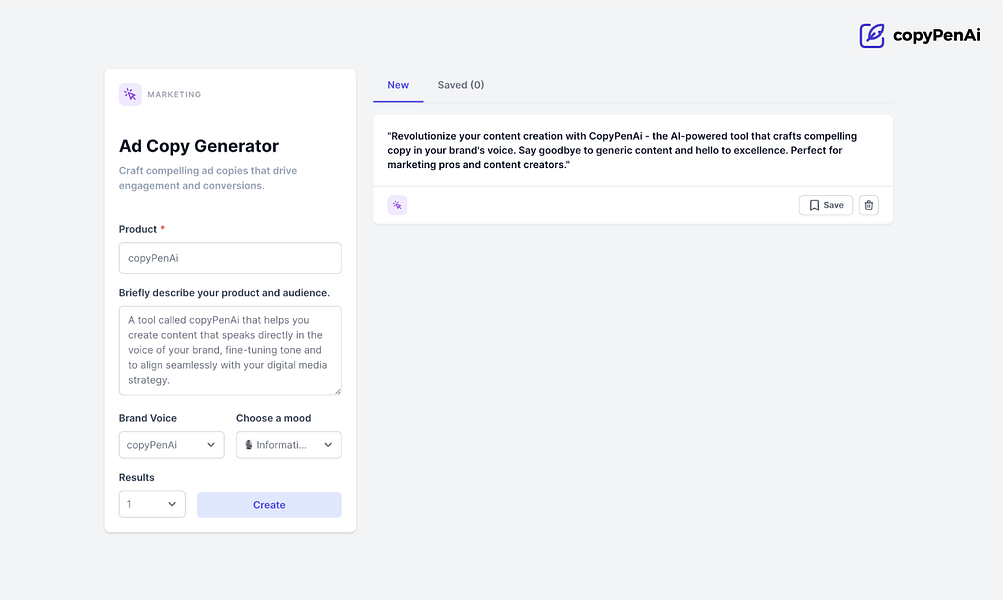Delete the generated copy with trash icon
Image resolution: width=1003 pixels, height=600 pixels.
(x=868, y=205)
